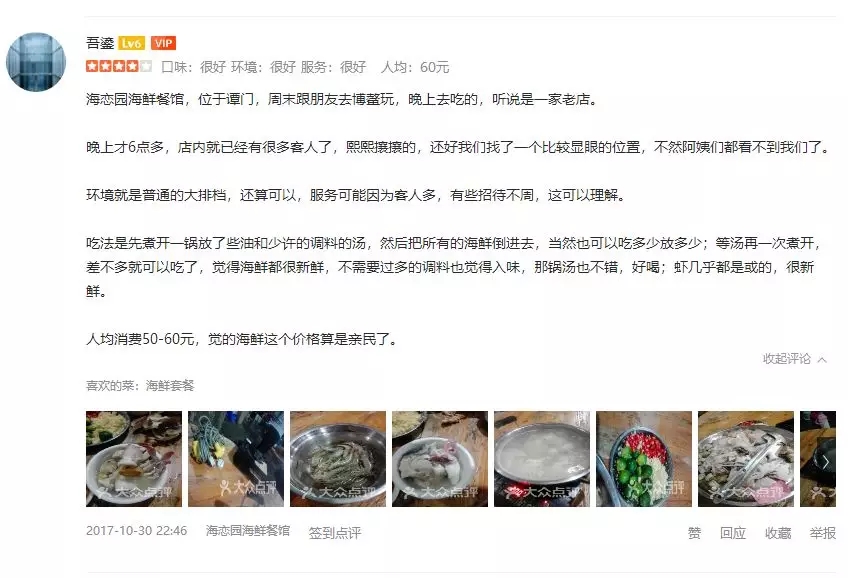Screen dimensions: 848x578
Task: Open favorite dish 海鲜套餐
Action: click(x=170, y=386)
